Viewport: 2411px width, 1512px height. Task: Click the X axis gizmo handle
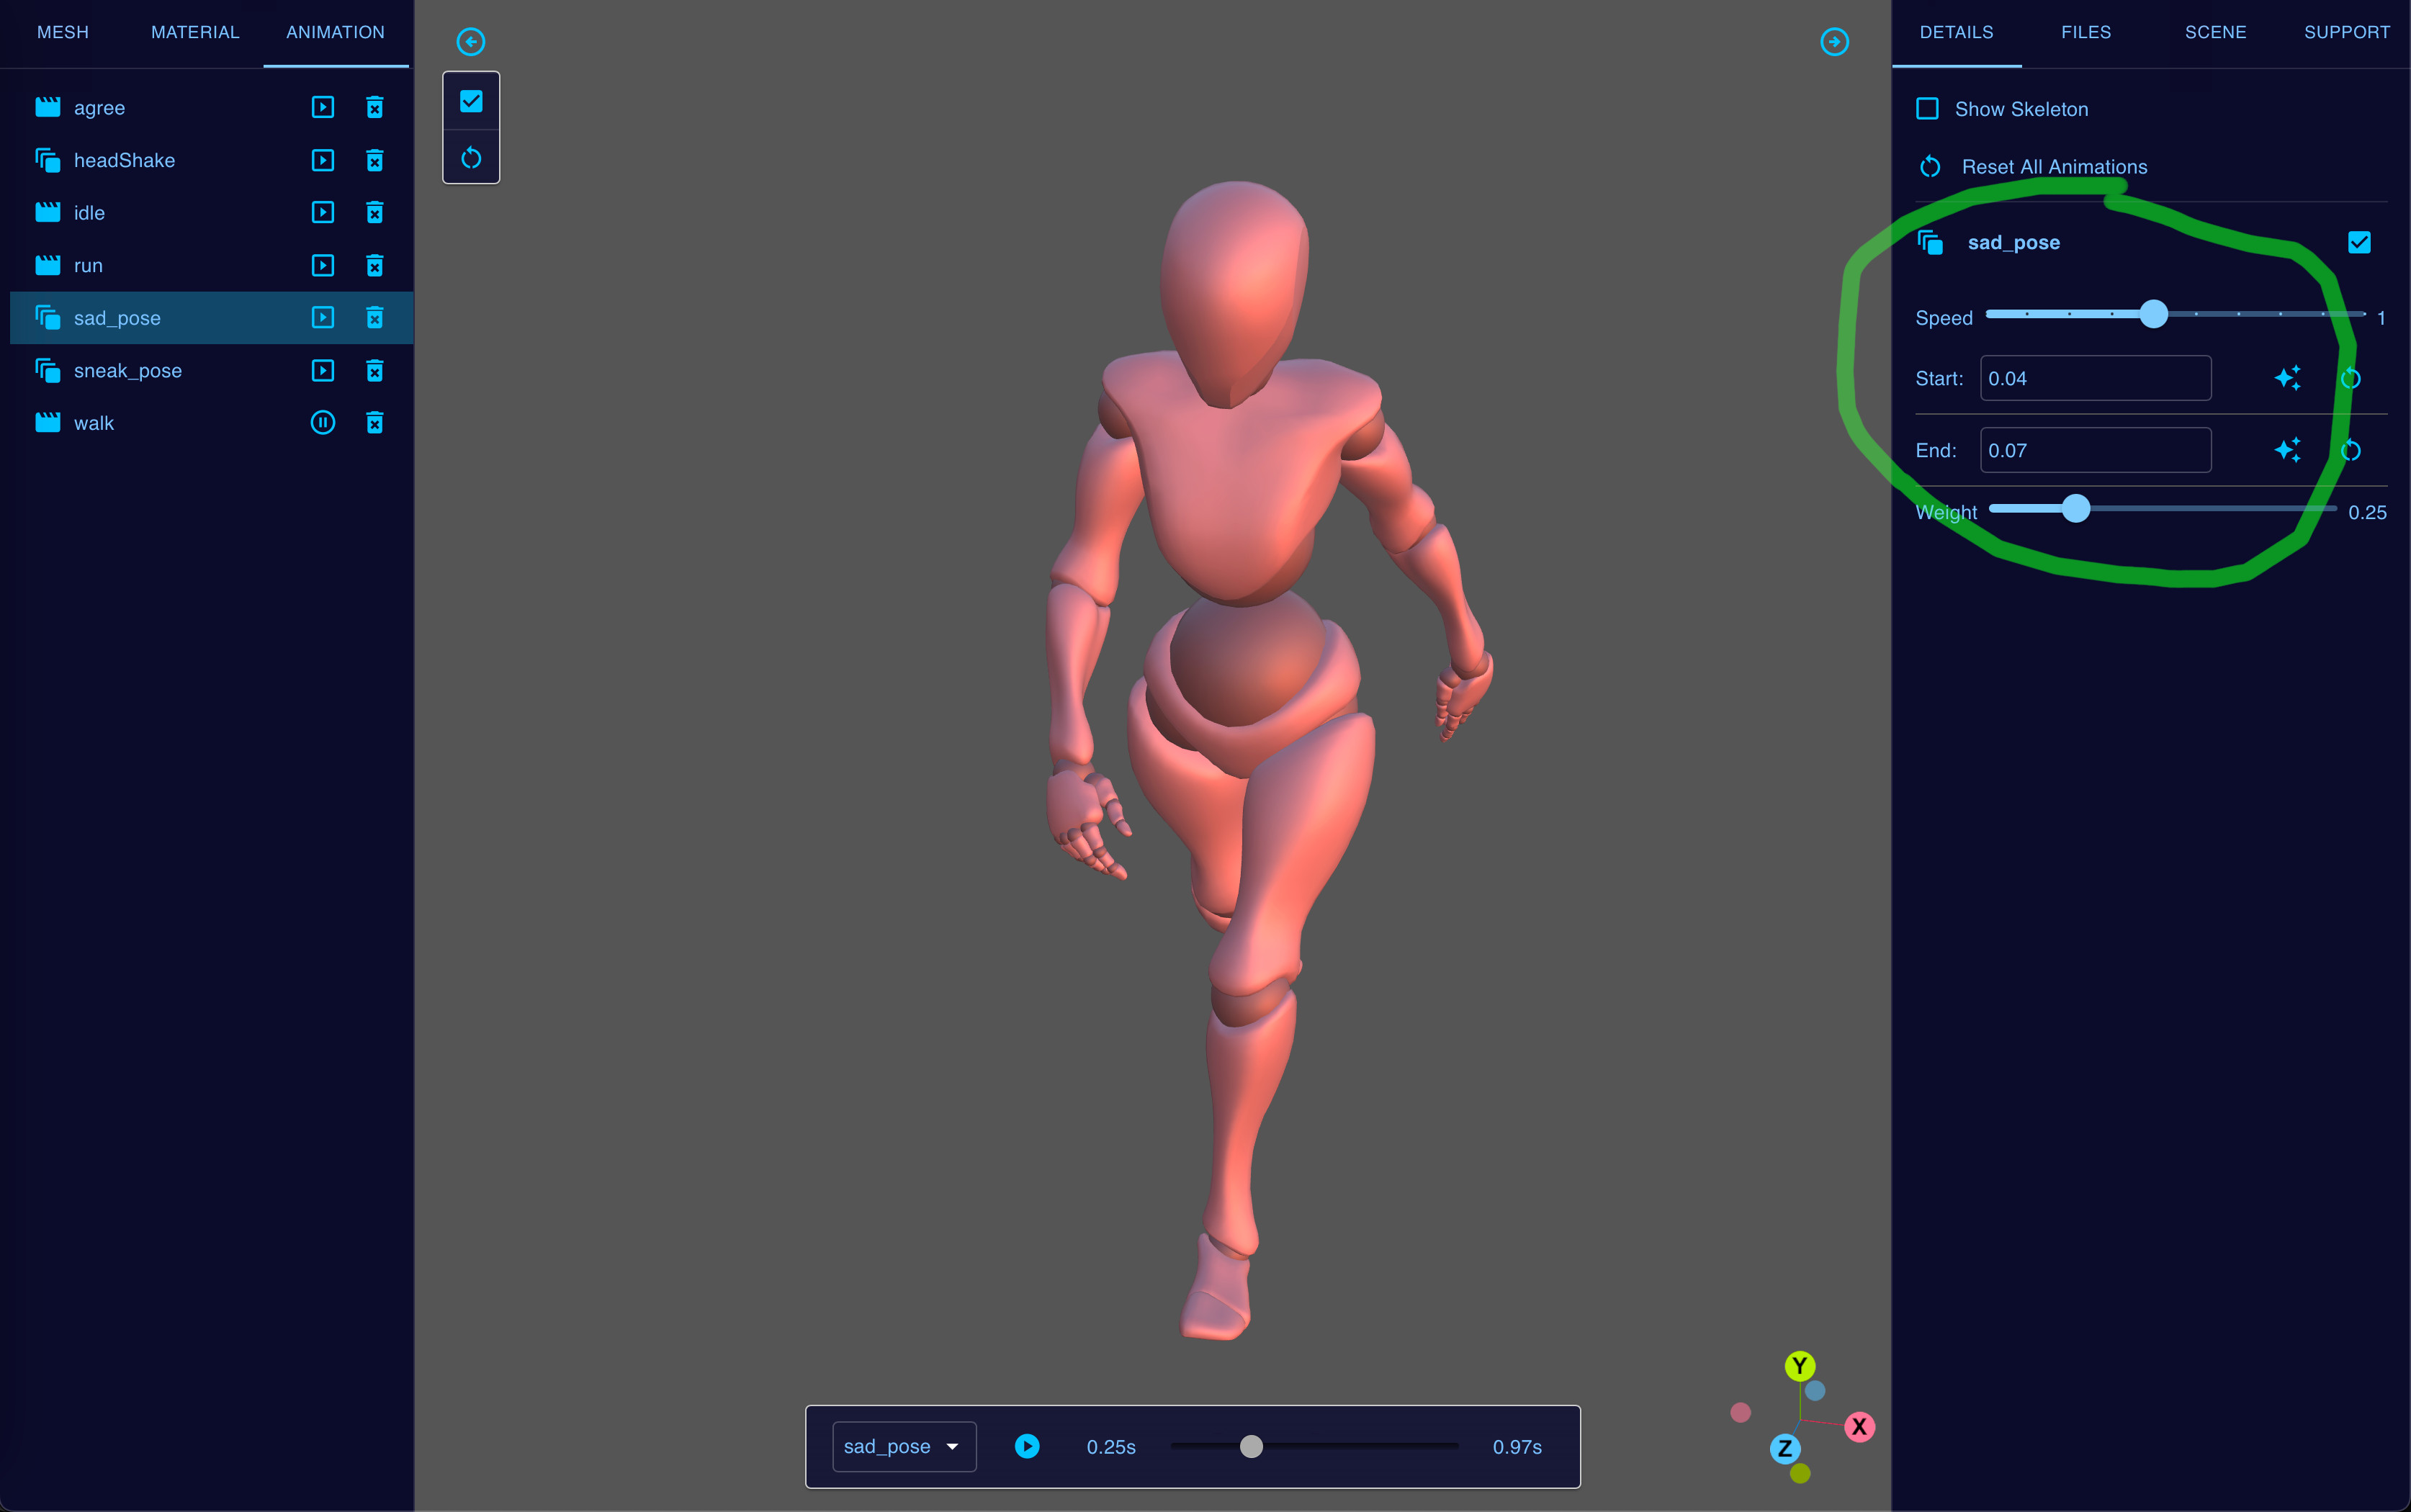[x=1859, y=1426]
